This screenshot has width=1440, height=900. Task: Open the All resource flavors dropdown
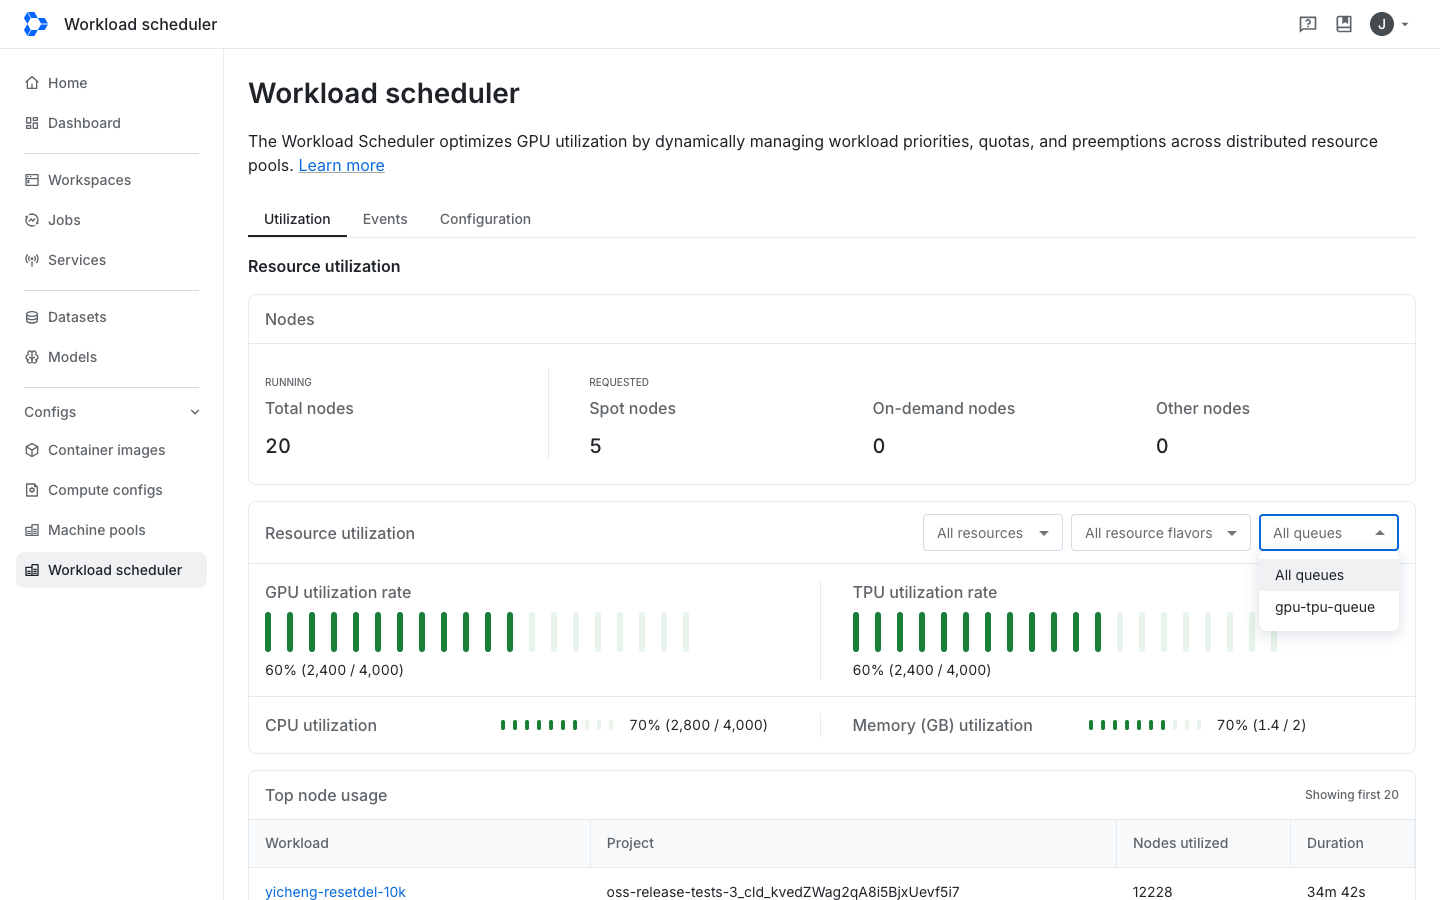point(1161,533)
